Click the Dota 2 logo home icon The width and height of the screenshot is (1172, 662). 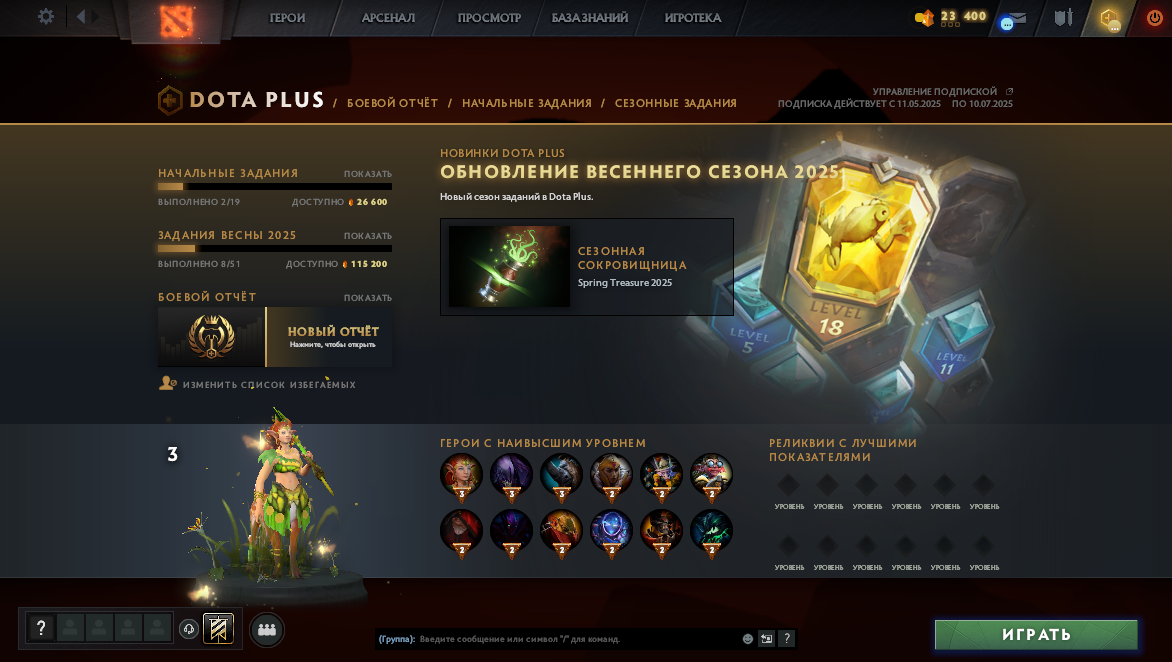point(176,20)
